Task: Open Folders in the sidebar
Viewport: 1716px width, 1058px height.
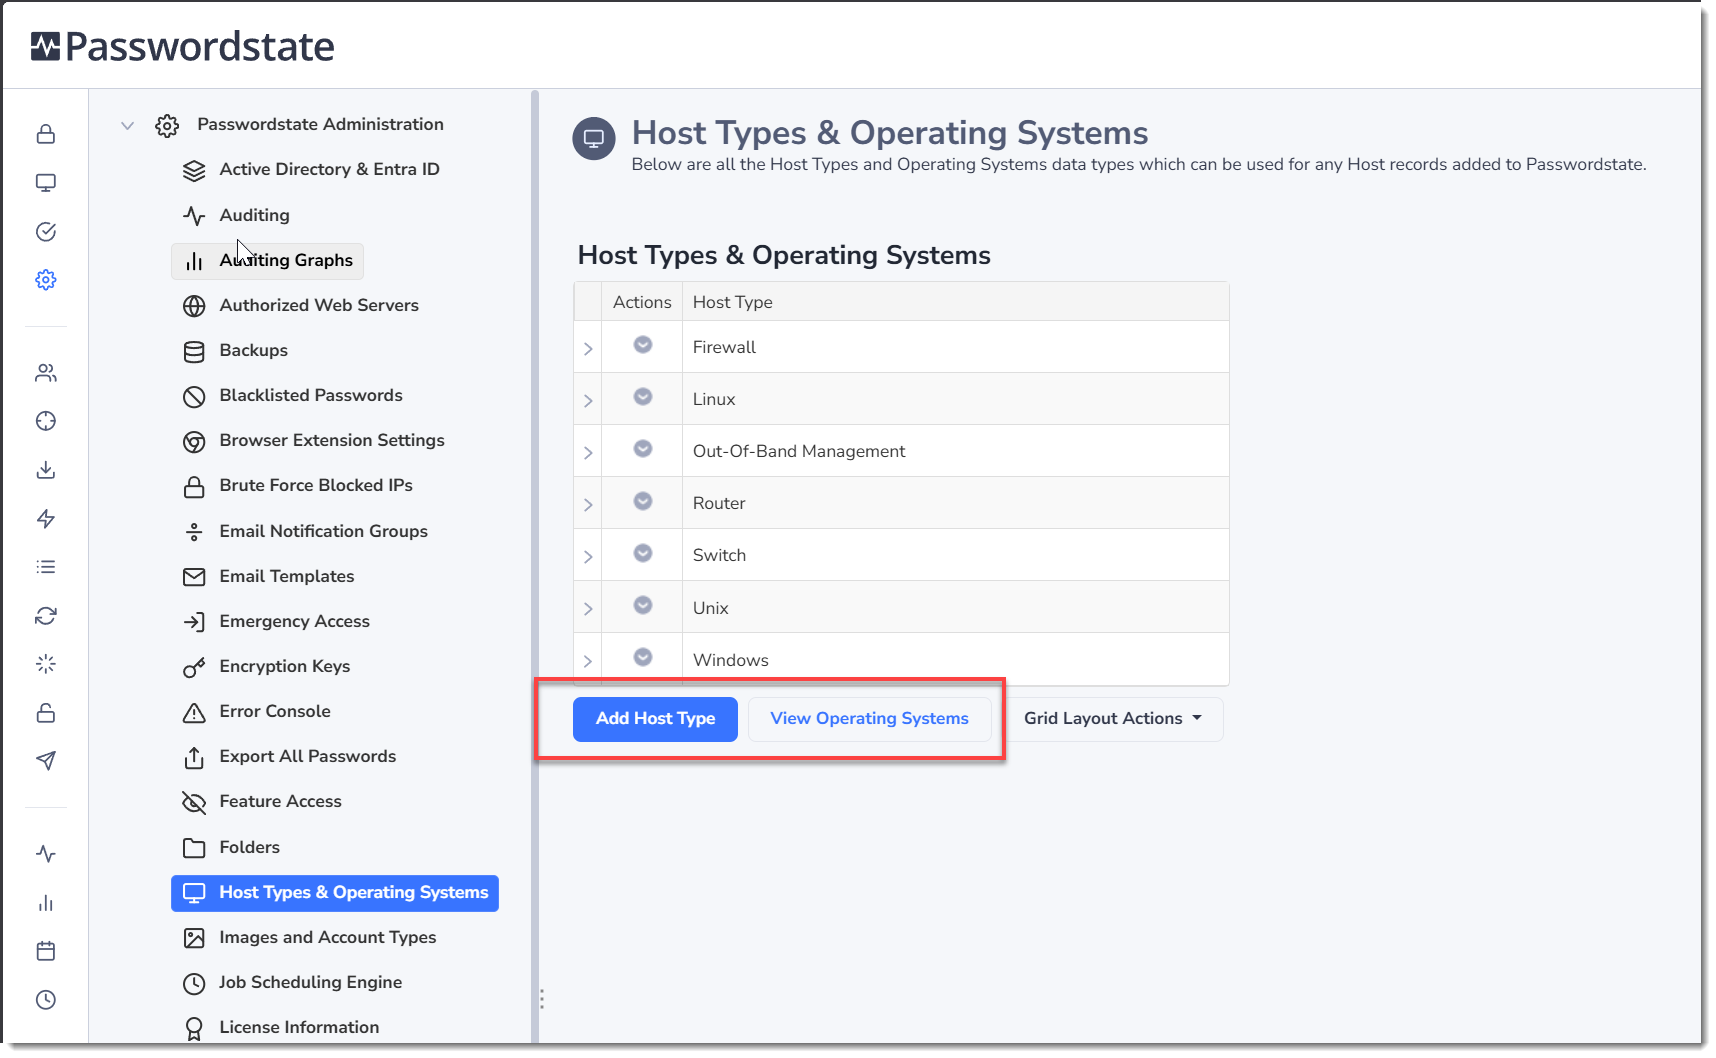Action: point(231,848)
